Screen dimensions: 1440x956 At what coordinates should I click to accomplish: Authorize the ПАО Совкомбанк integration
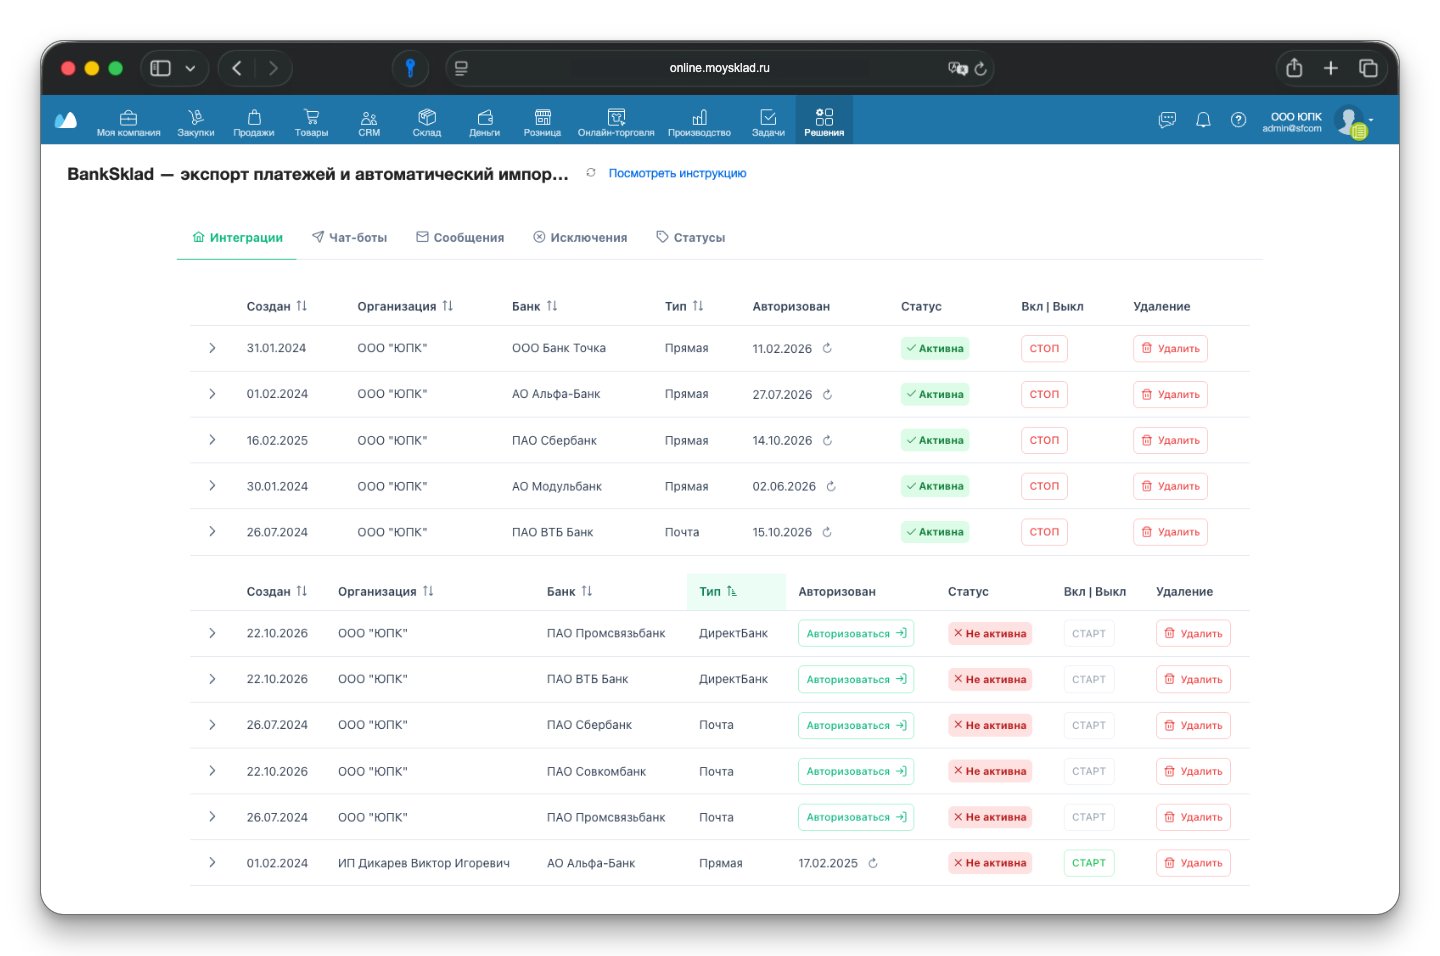pyautogui.click(x=856, y=771)
